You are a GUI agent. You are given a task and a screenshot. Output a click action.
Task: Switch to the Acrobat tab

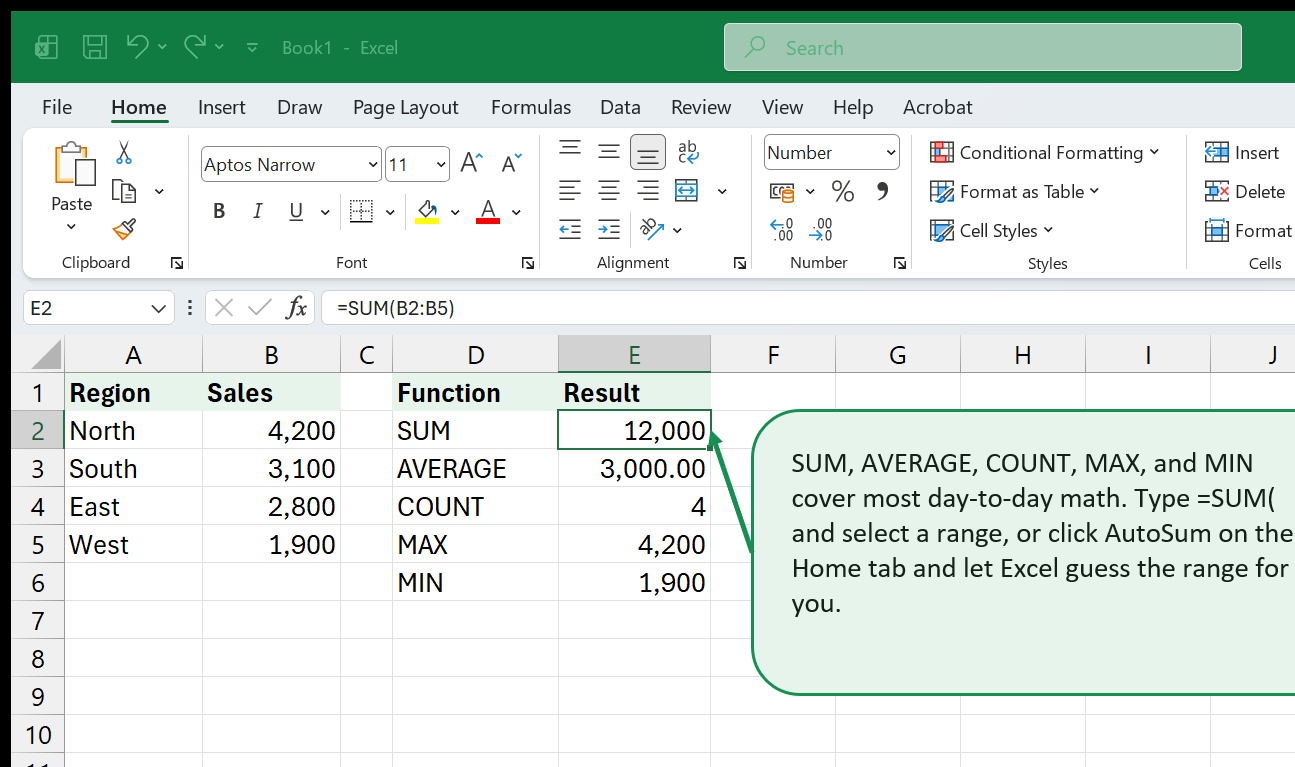(938, 107)
